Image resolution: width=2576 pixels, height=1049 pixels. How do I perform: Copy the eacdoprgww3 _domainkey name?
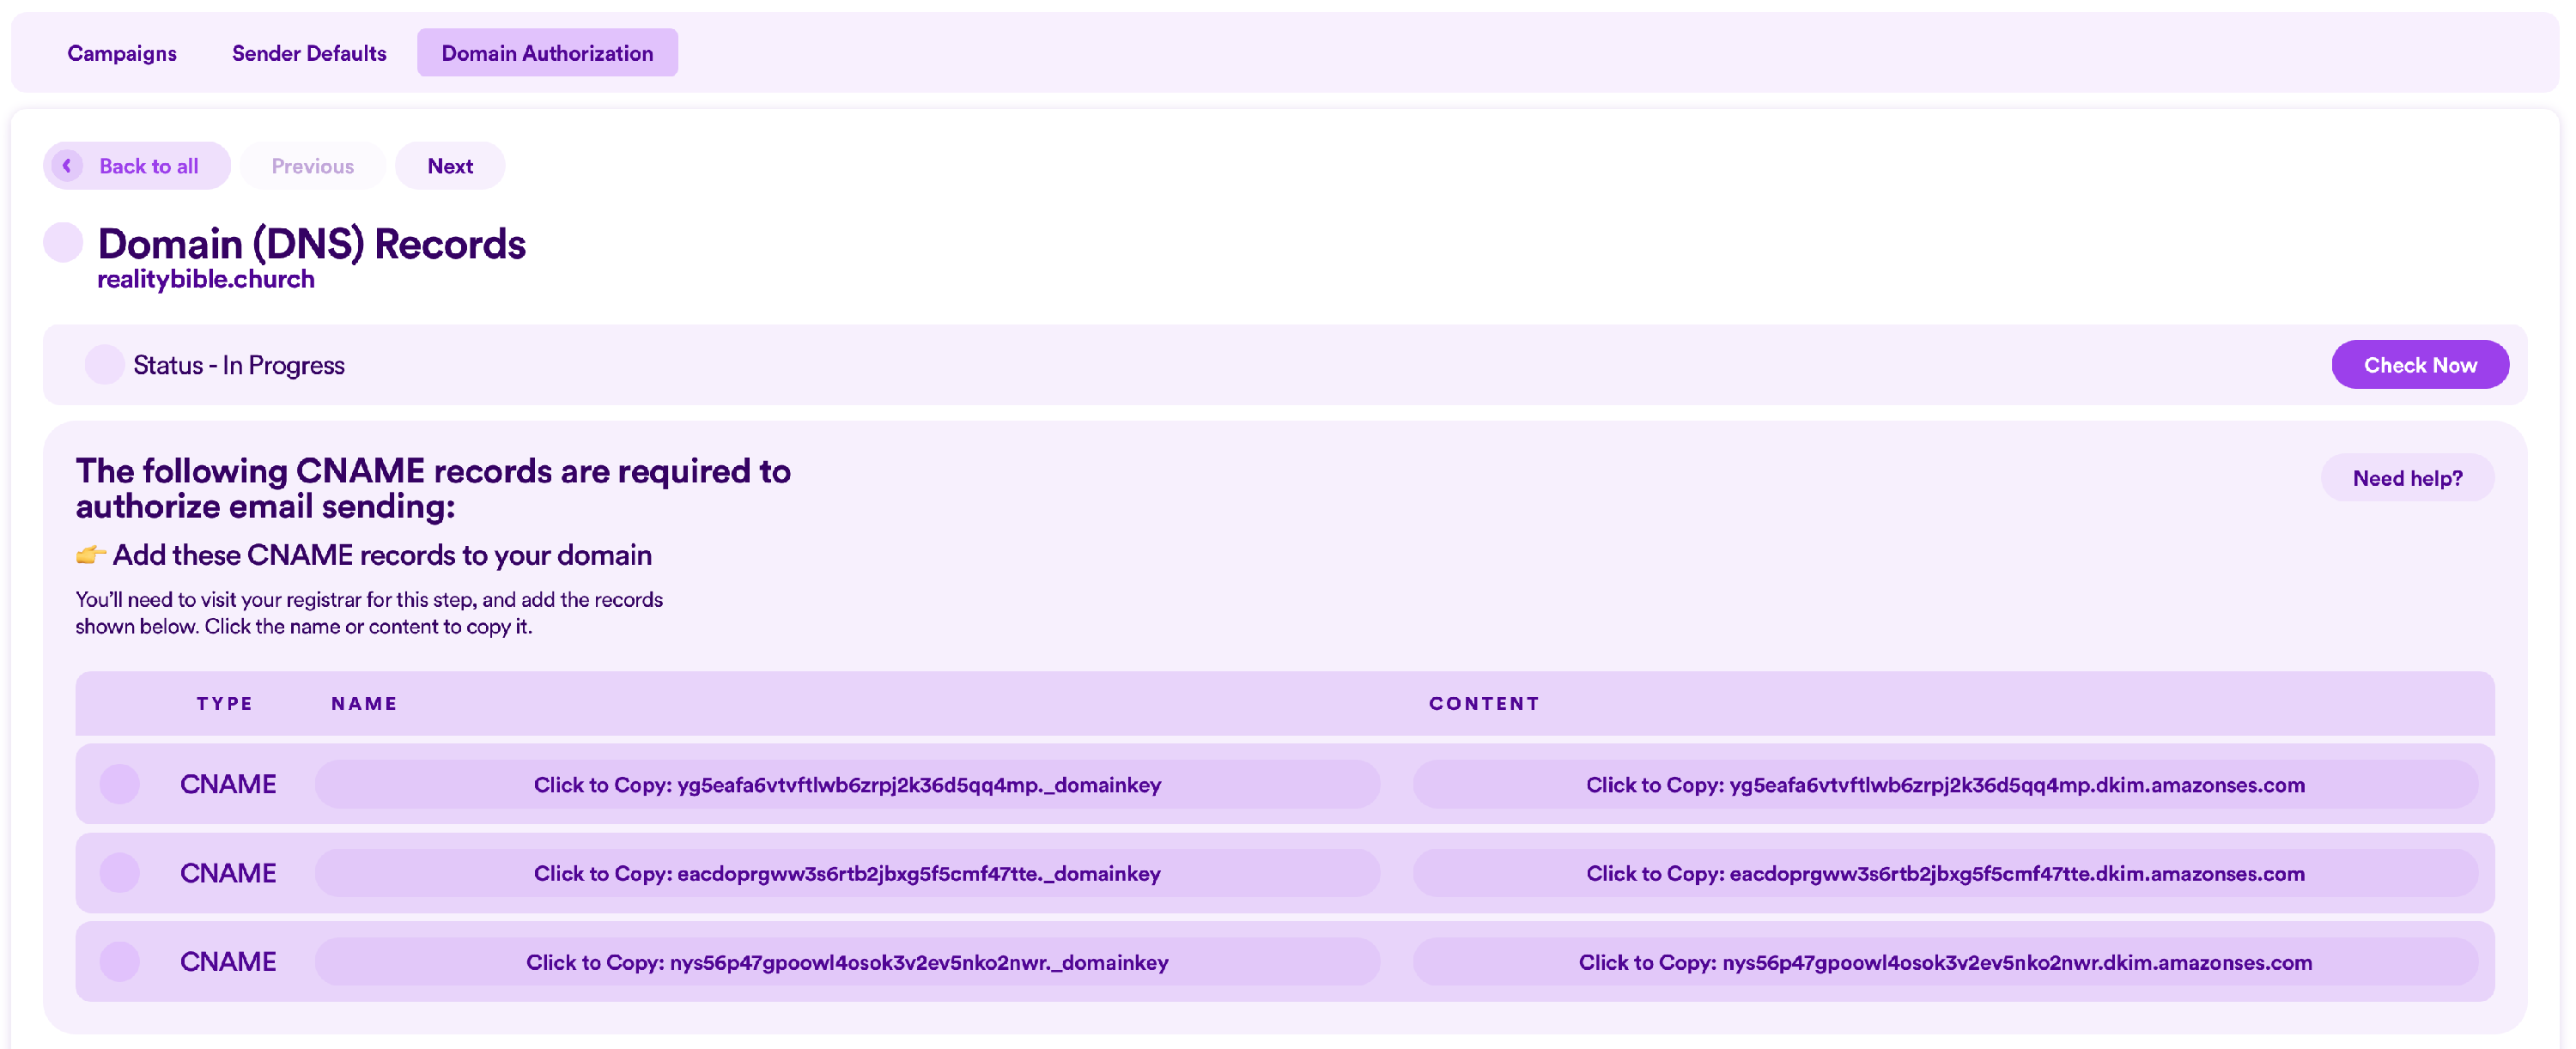click(x=847, y=874)
